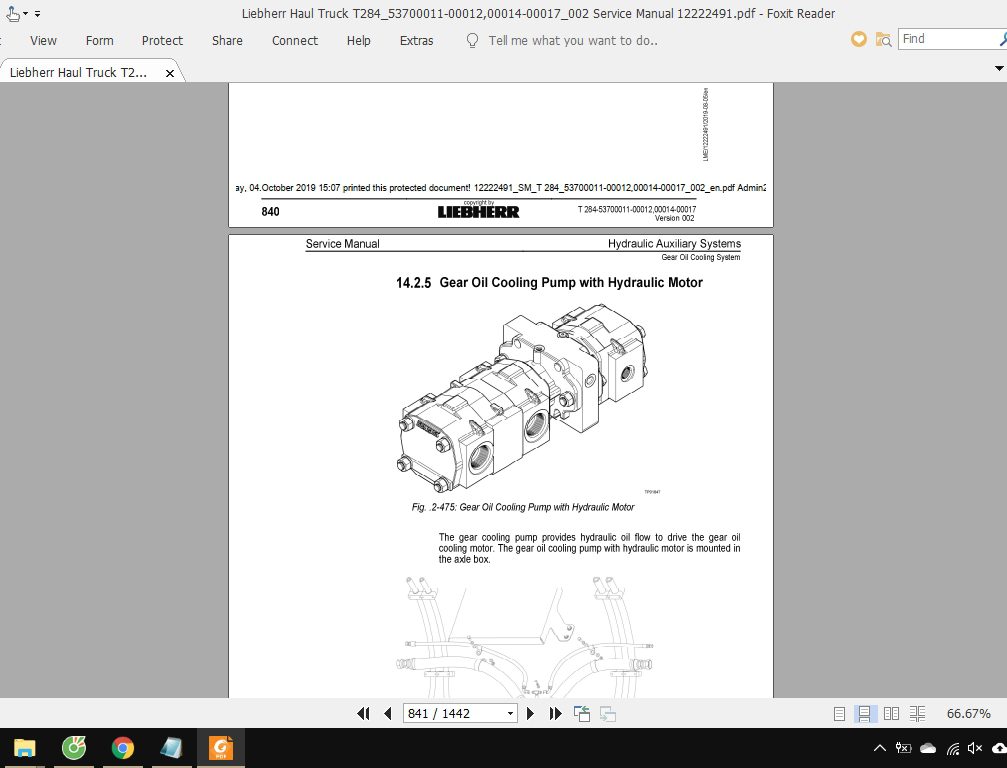Click the 'Gear Oil Cooling System' subheader
Screen dimensions: 1007x768
point(701,257)
